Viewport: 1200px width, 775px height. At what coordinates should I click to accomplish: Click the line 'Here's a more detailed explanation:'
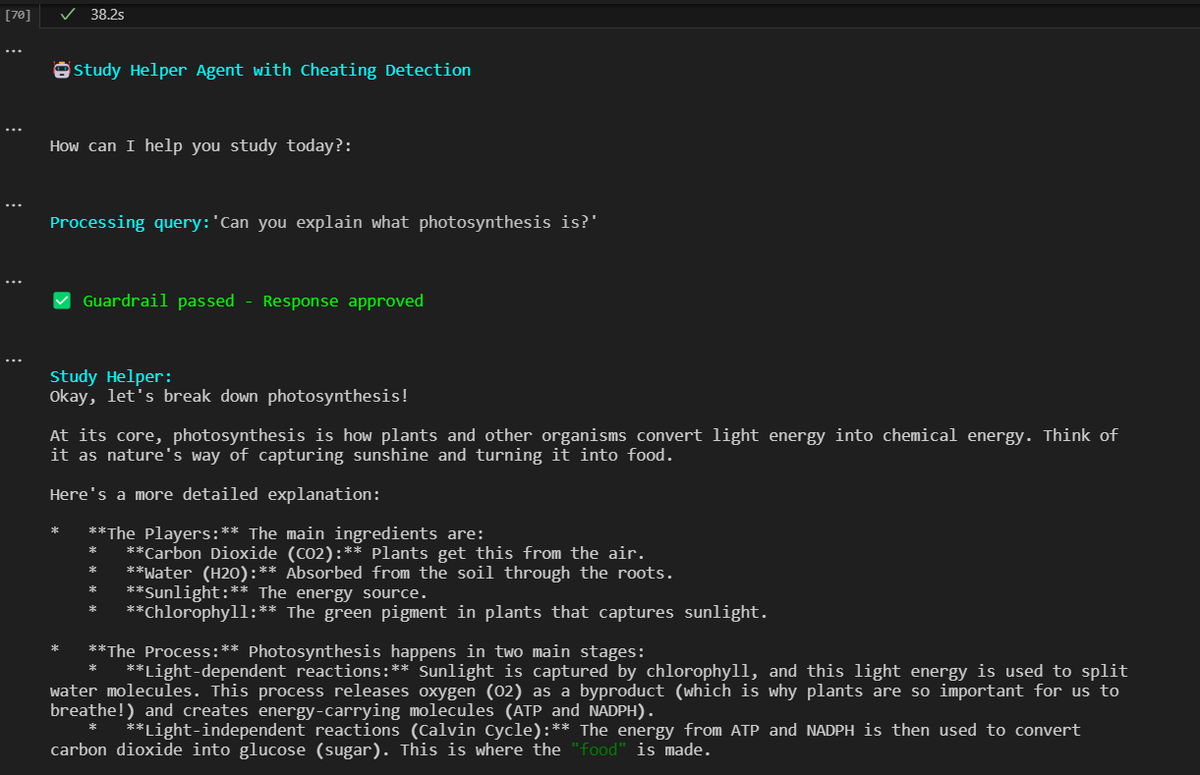[215, 494]
